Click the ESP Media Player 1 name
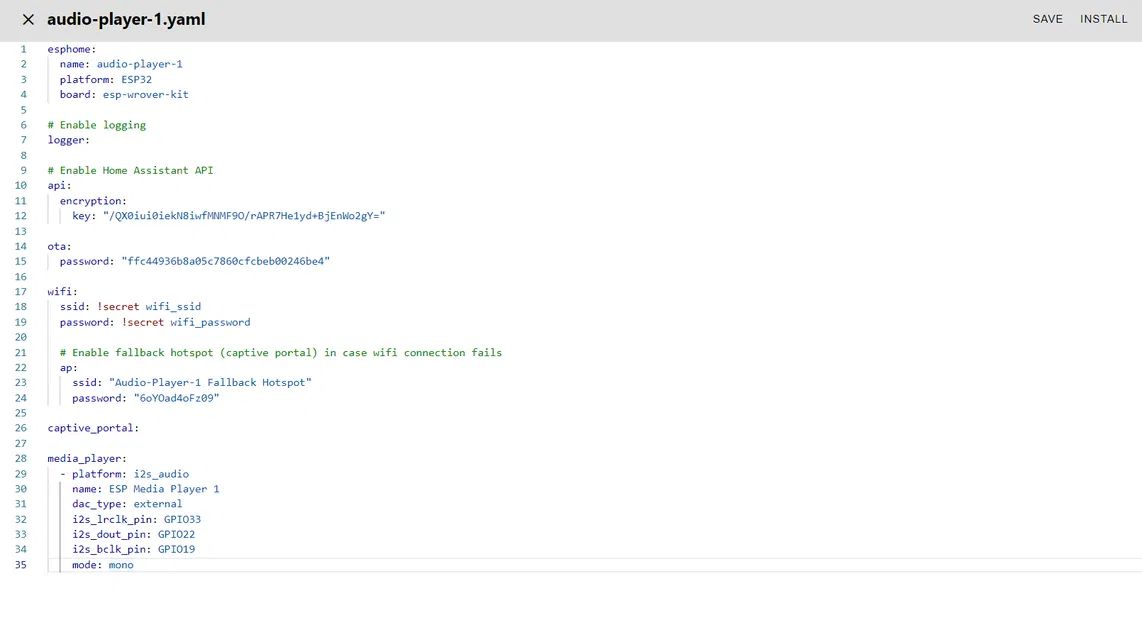Screen dimensions: 1142x625 point(164,489)
